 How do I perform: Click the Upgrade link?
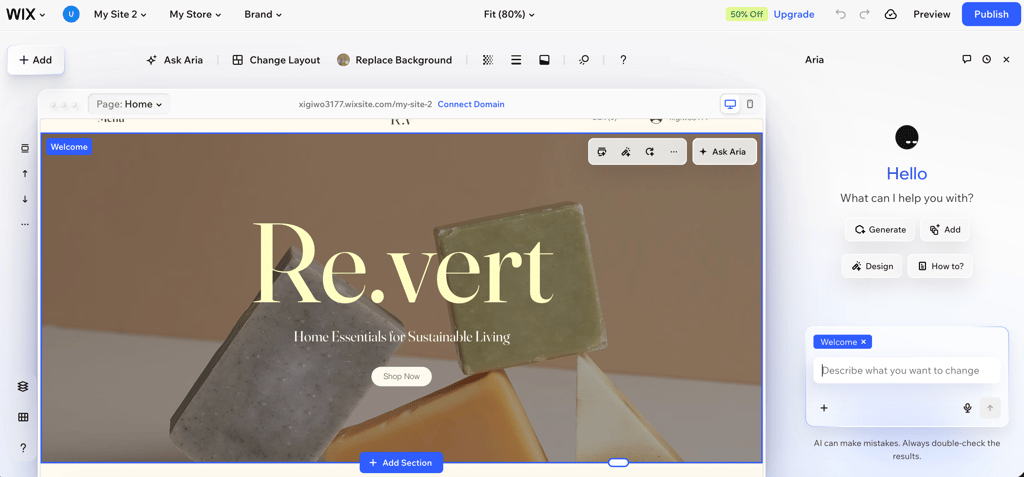794,14
